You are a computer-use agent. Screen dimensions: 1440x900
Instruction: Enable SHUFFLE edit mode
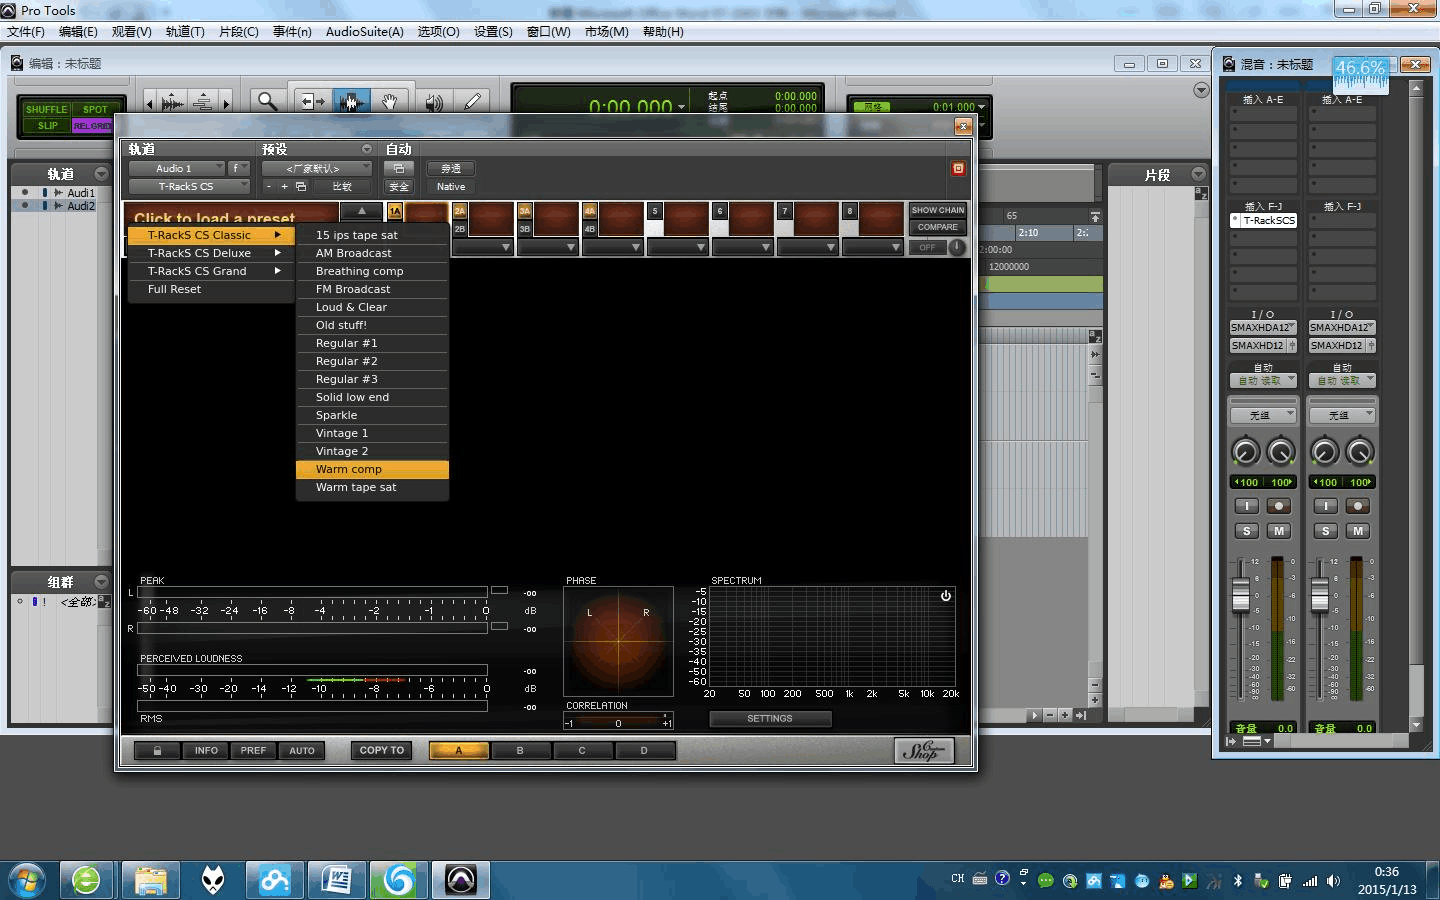click(x=46, y=109)
